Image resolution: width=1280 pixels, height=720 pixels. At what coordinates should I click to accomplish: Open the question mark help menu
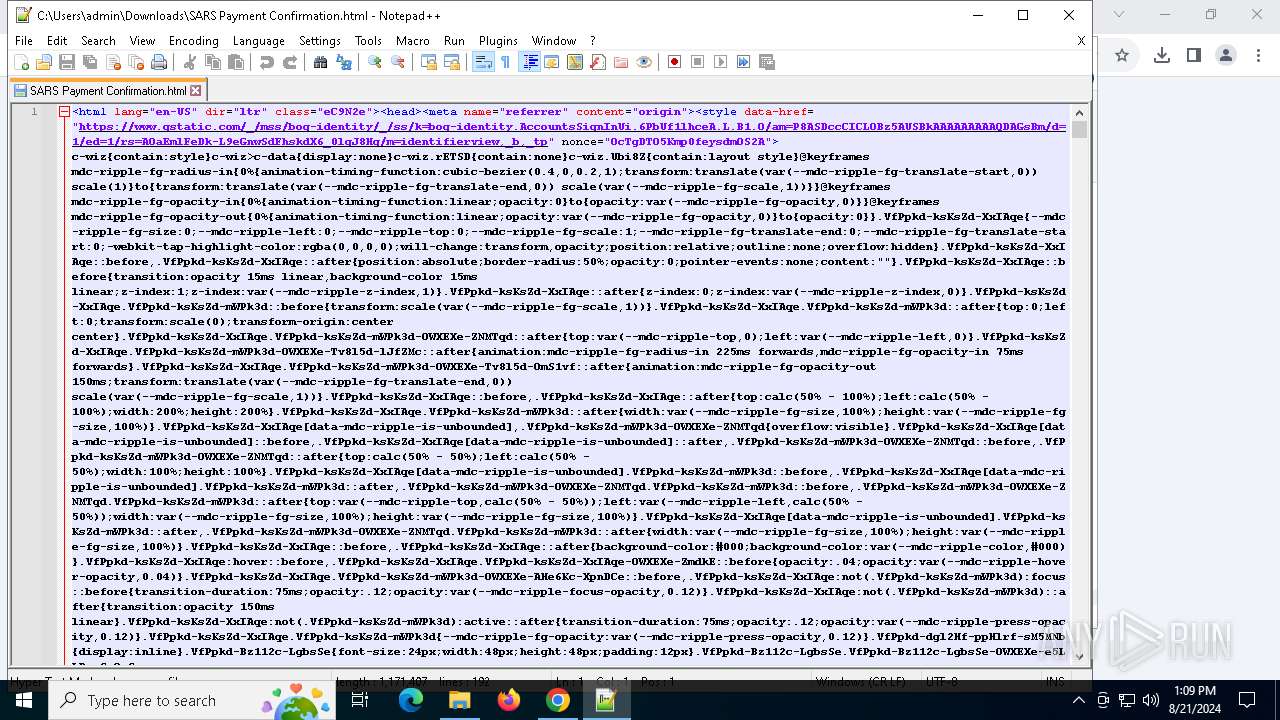pyautogui.click(x=592, y=41)
